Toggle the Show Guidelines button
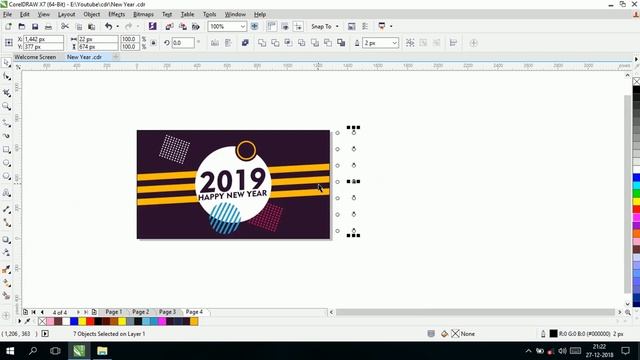 click(298, 27)
